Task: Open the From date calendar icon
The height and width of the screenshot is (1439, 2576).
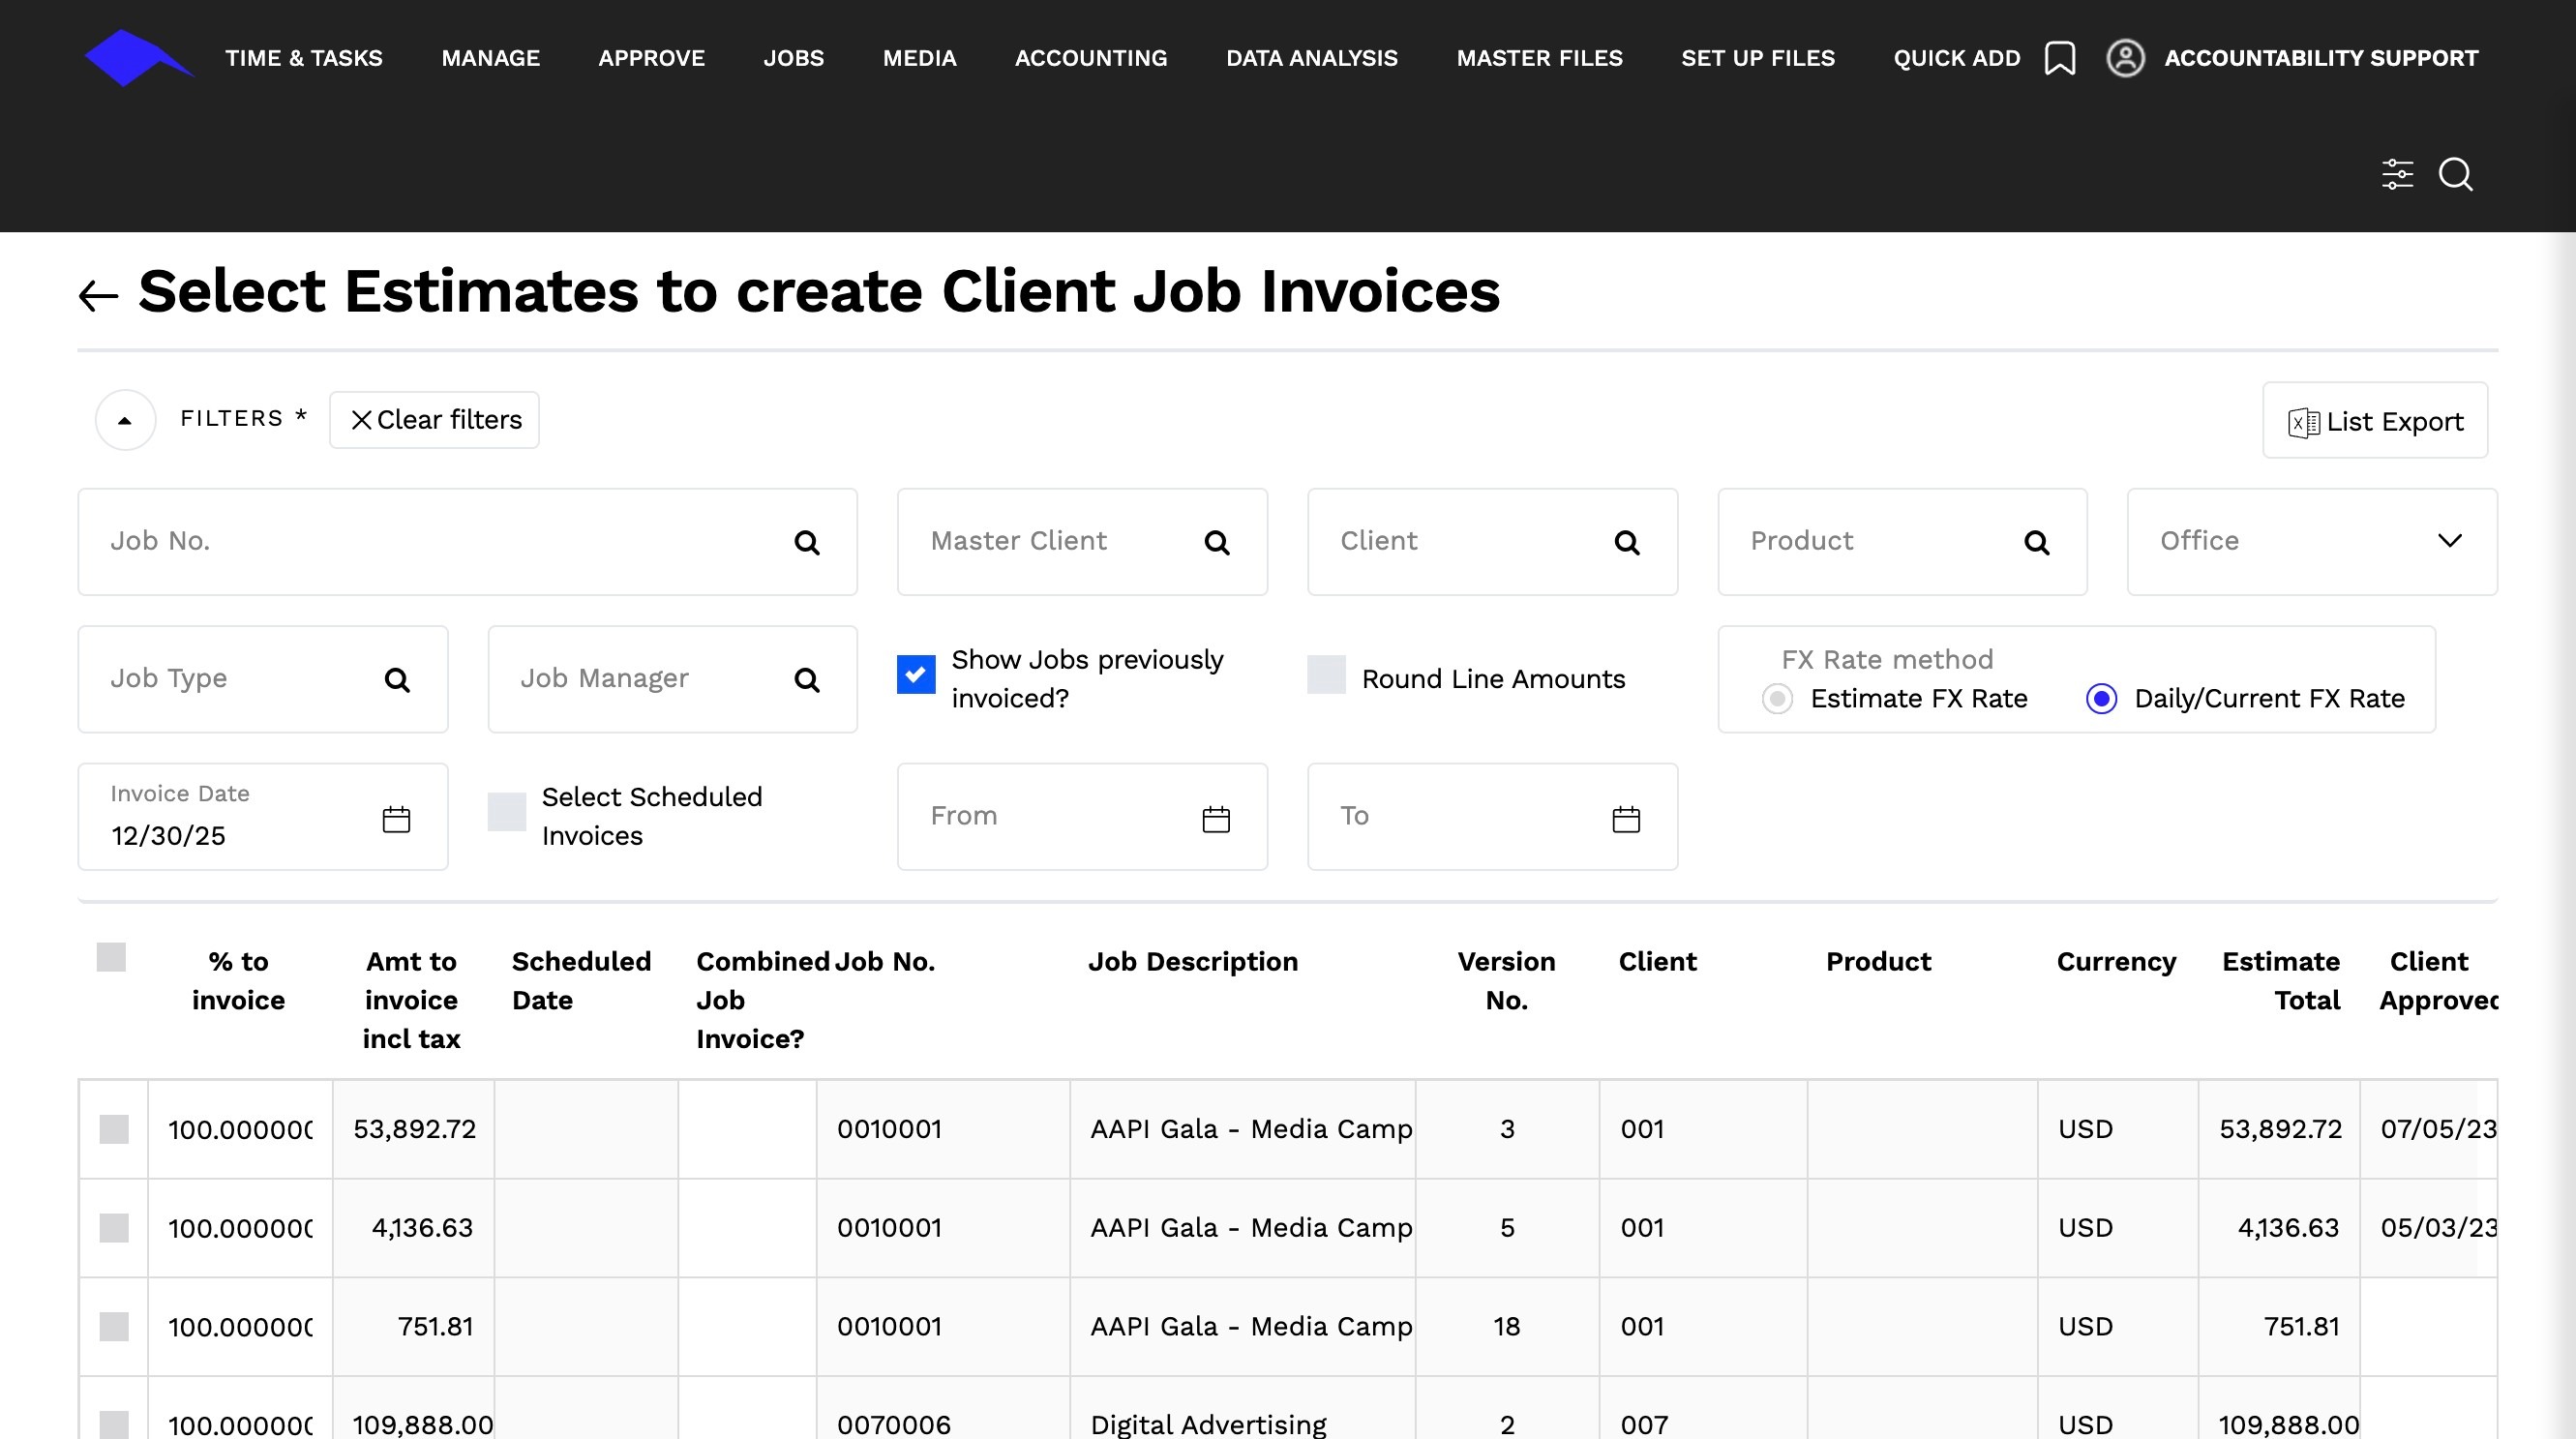Action: 1215,819
